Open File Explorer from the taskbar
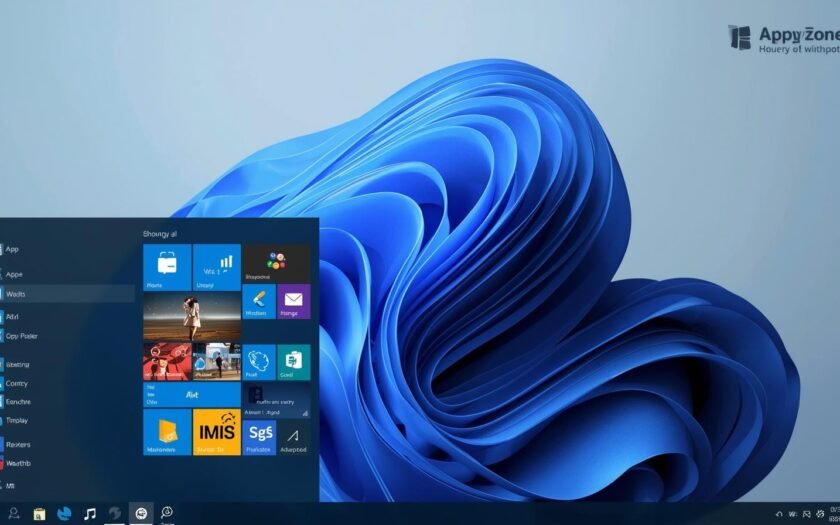The height and width of the screenshot is (525, 840). click(39, 514)
